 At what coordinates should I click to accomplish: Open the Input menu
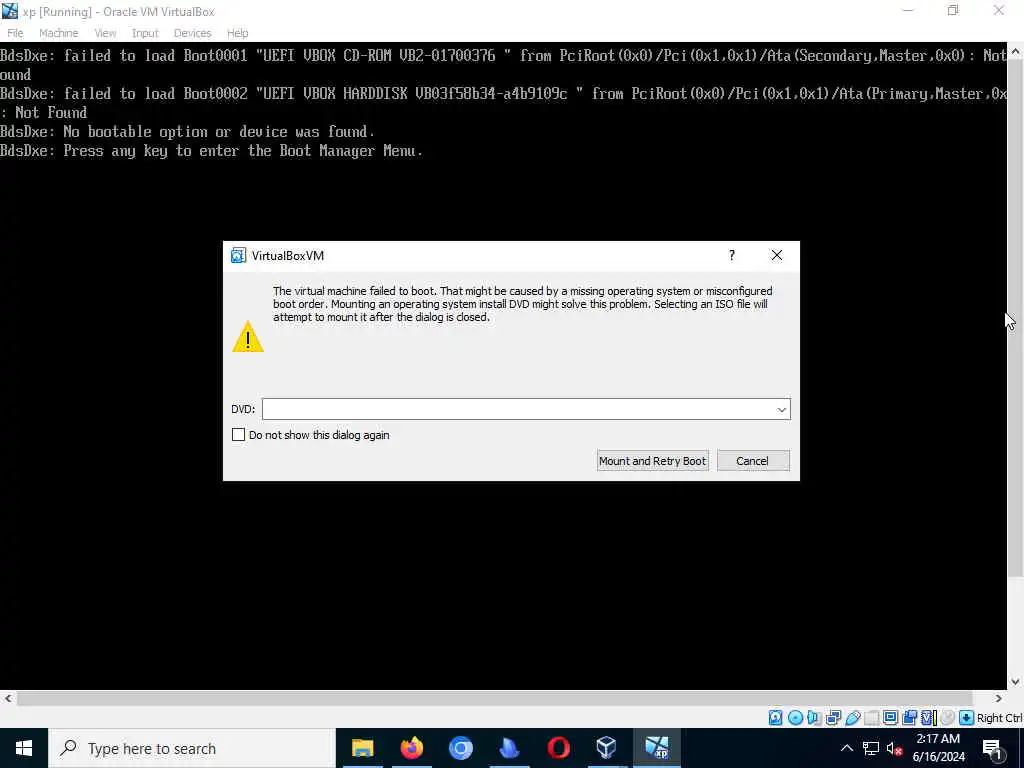(145, 33)
